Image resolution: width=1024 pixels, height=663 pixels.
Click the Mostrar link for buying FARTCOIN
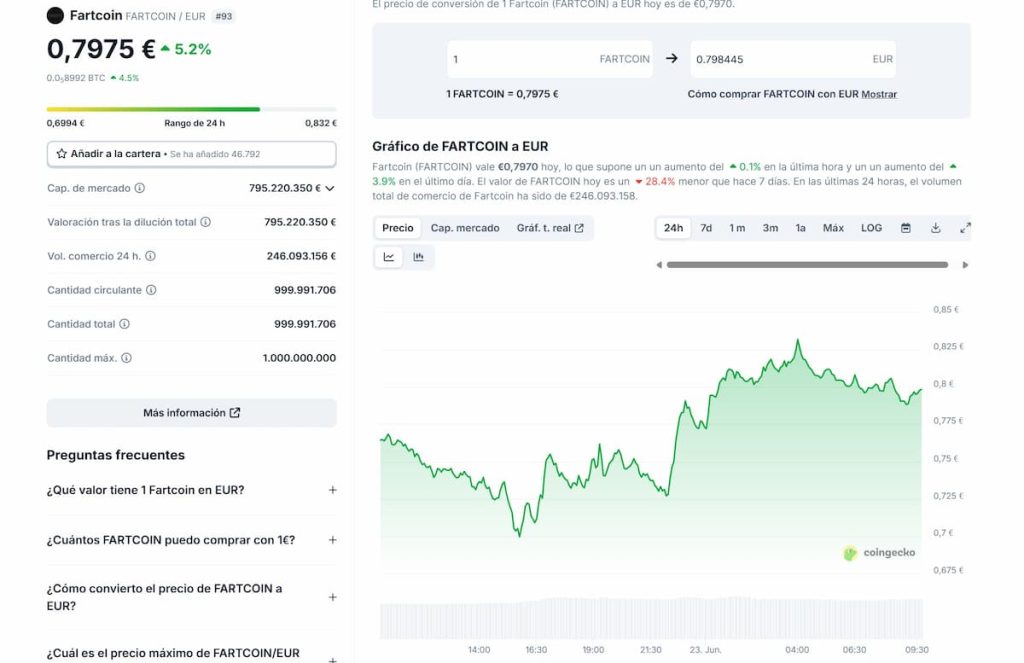click(x=879, y=94)
